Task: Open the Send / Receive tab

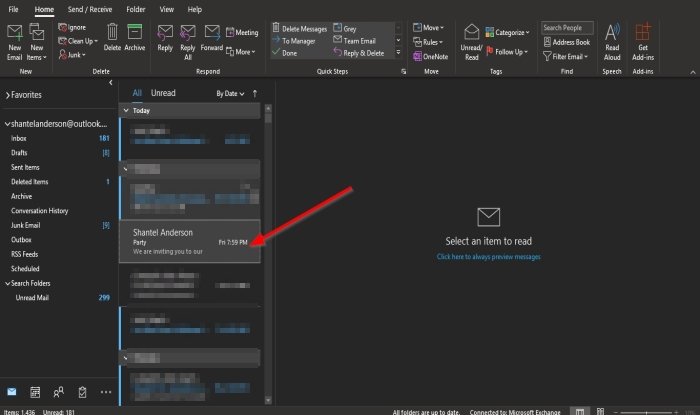Action: pyautogui.click(x=90, y=9)
